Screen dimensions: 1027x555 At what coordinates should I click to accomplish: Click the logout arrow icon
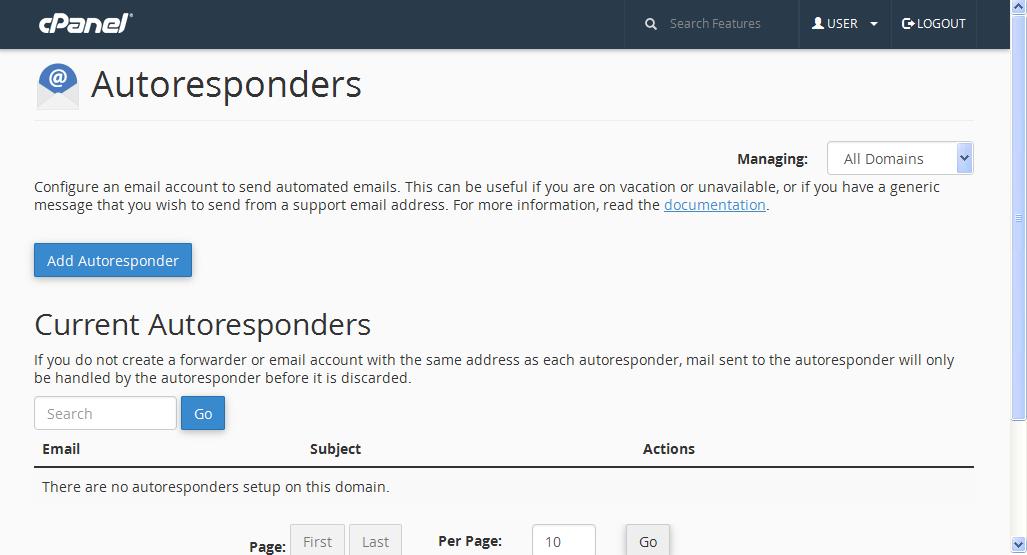(x=908, y=24)
